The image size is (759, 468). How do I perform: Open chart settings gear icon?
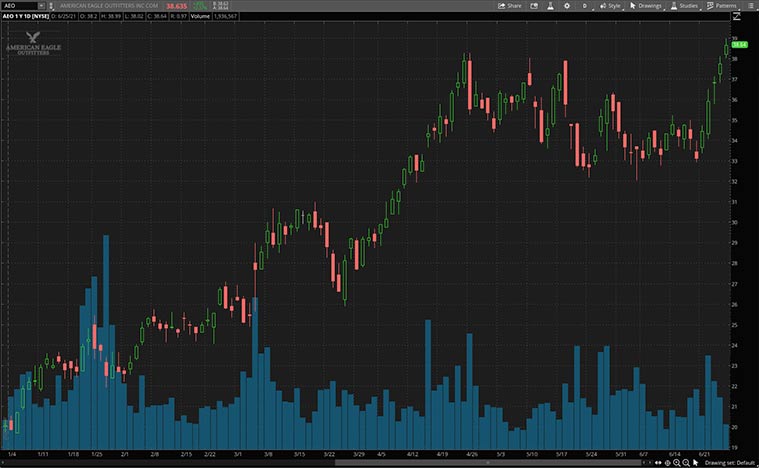point(567,6)
